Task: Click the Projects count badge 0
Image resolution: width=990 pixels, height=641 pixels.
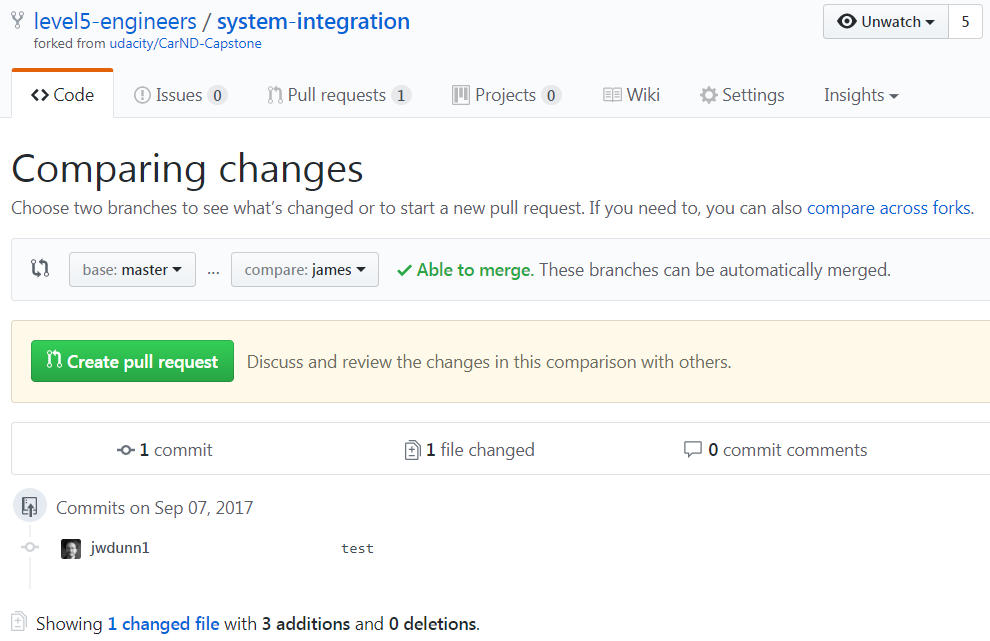Action: 551,95
